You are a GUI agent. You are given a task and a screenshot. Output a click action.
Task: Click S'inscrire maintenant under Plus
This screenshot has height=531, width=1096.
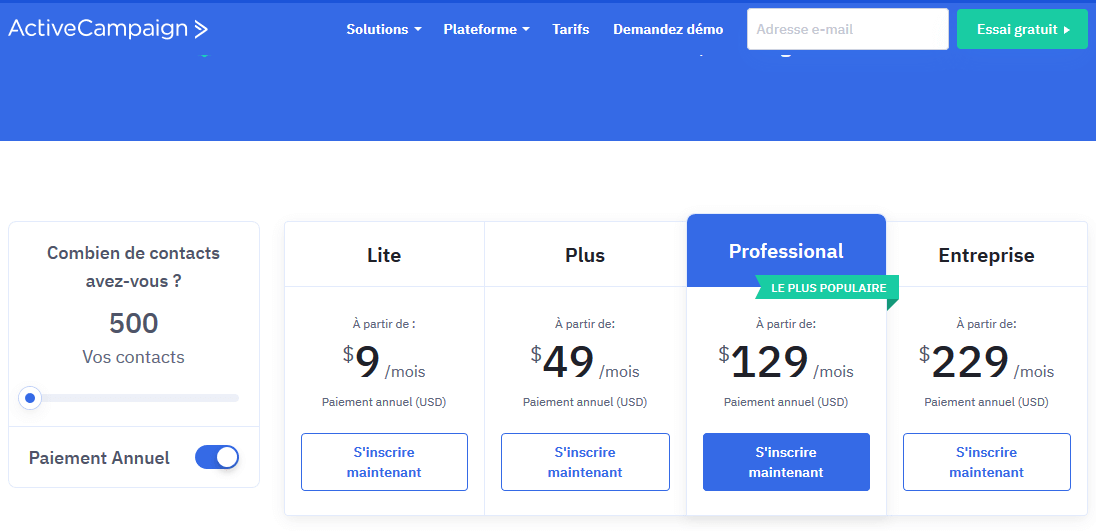pos(585,462)
